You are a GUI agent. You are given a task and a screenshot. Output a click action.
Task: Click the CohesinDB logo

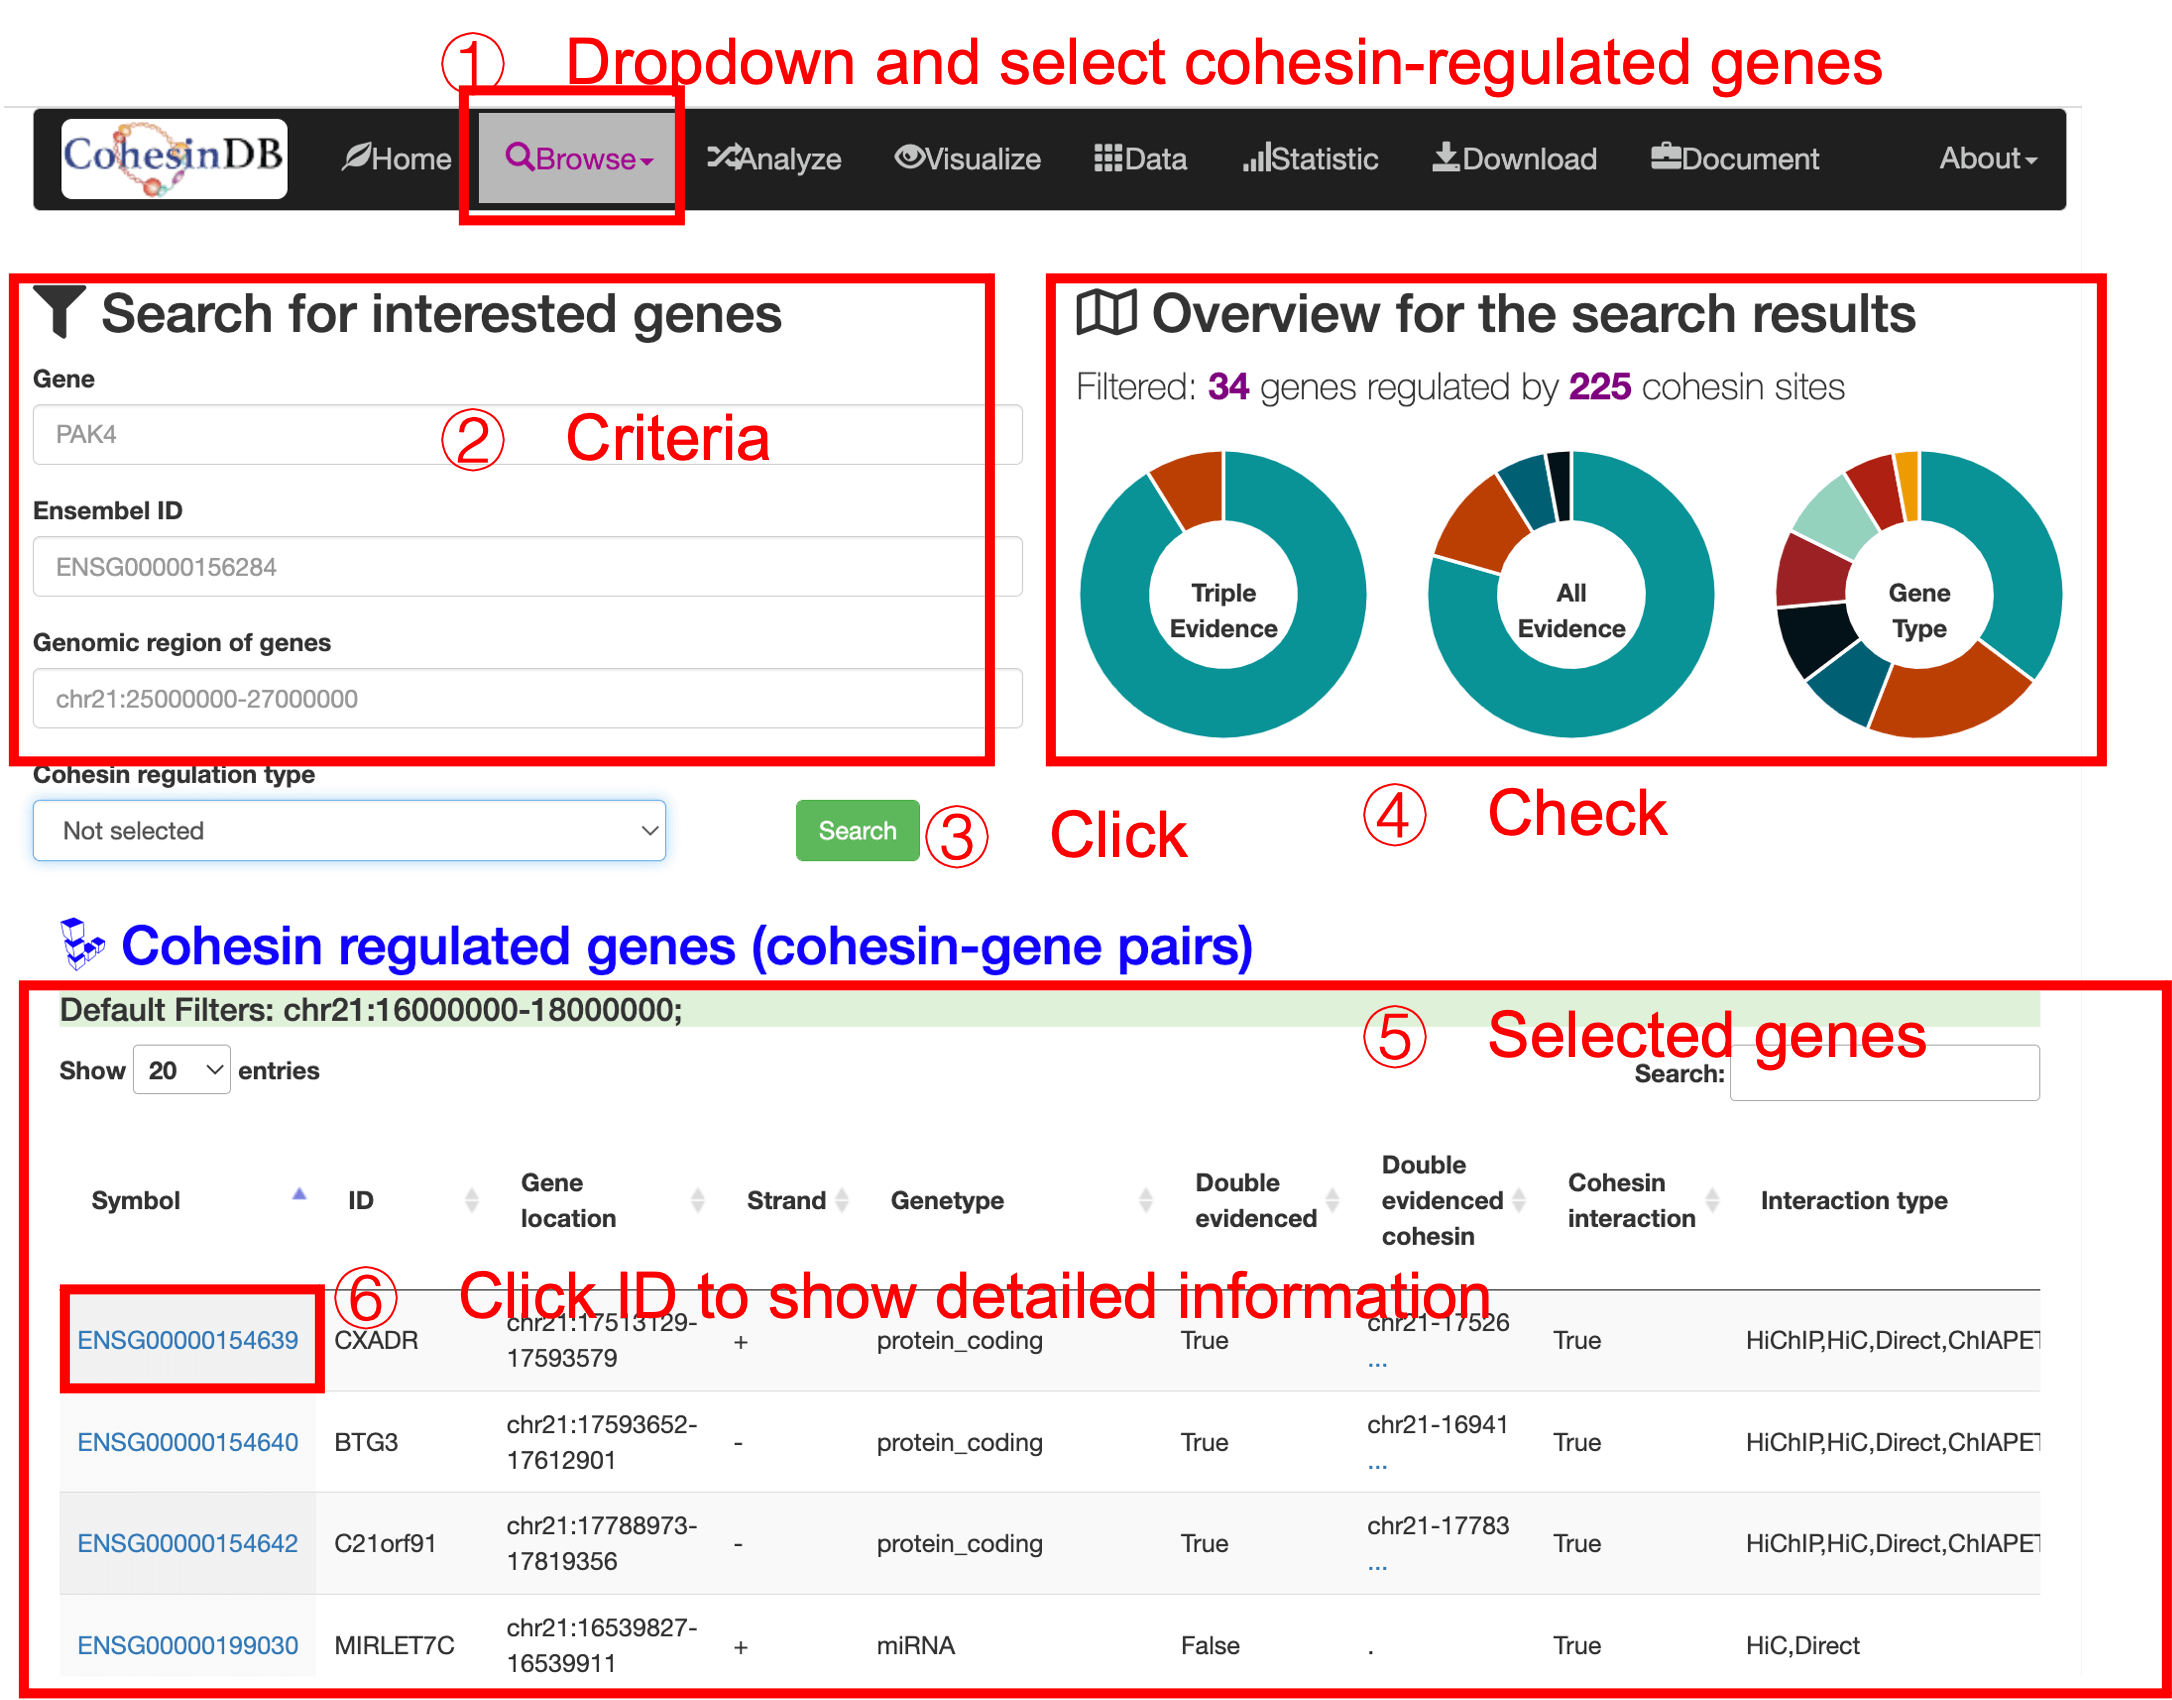(x=172, y=160)
